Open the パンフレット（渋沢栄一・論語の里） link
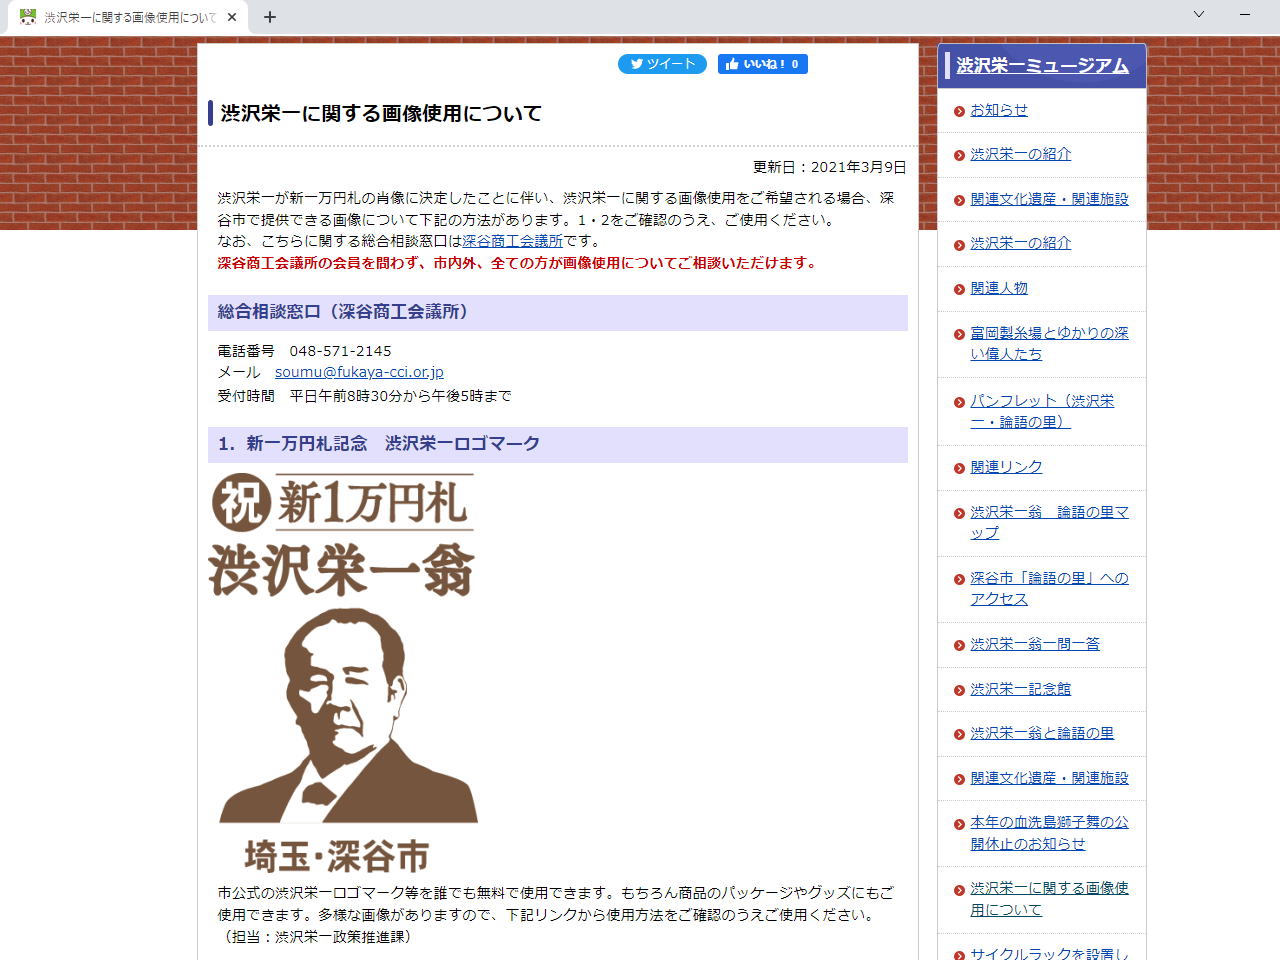1280x960 pixels. pos(1042,411)
